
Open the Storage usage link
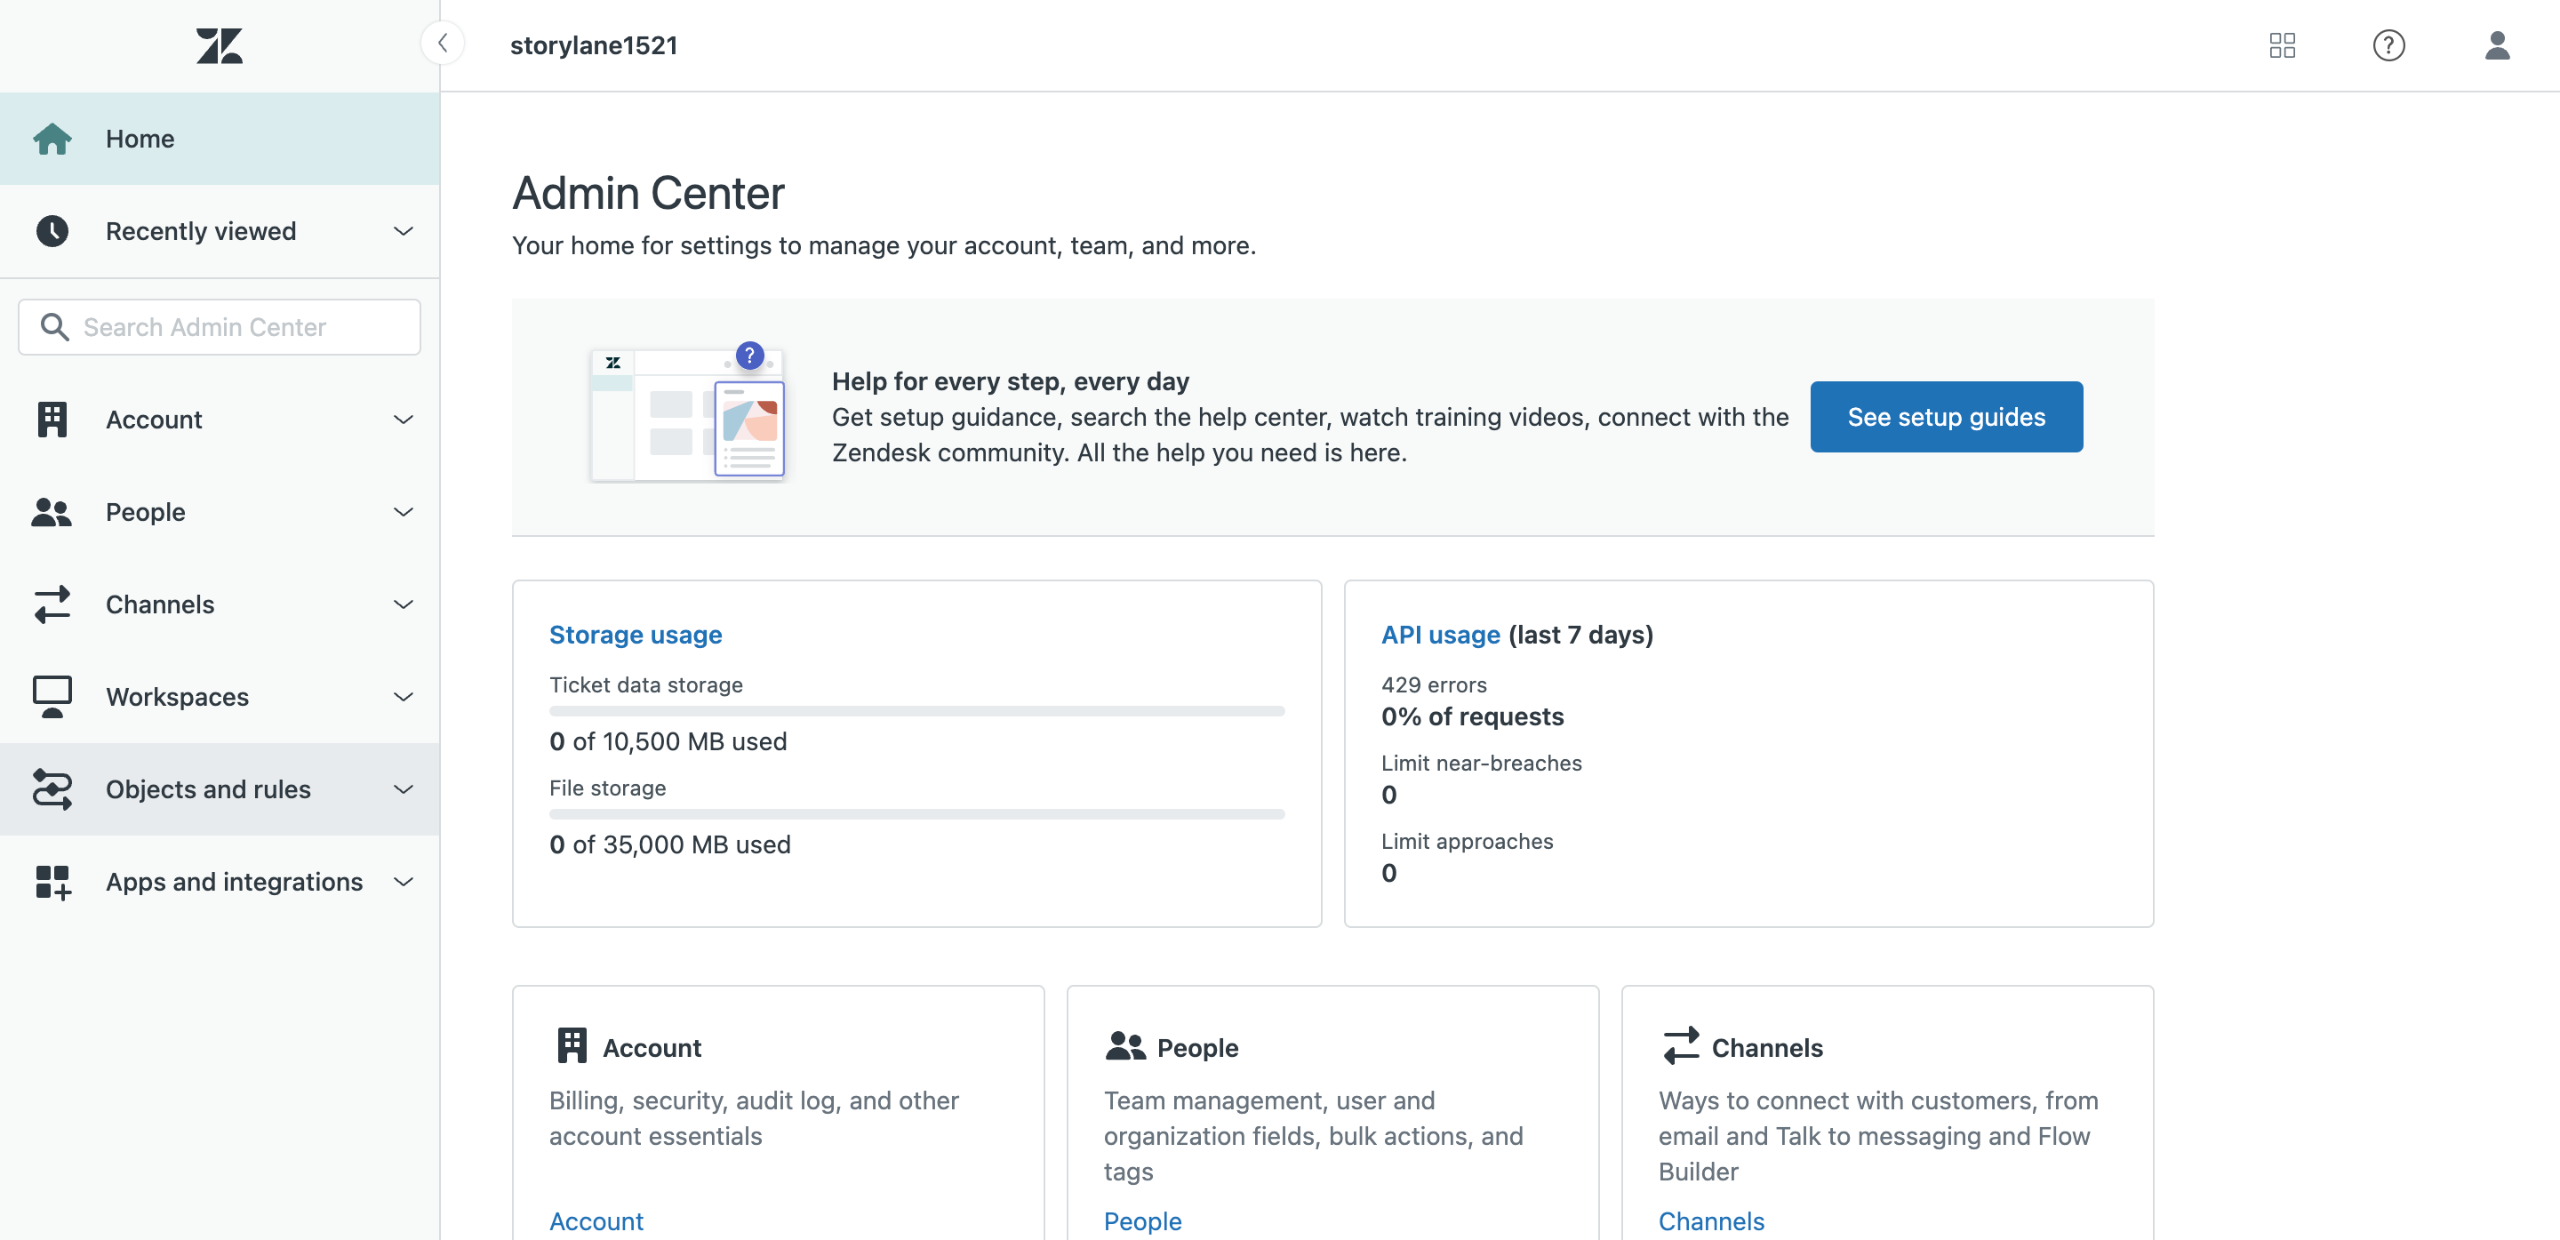pyautogui.click(x=635, y=635)
